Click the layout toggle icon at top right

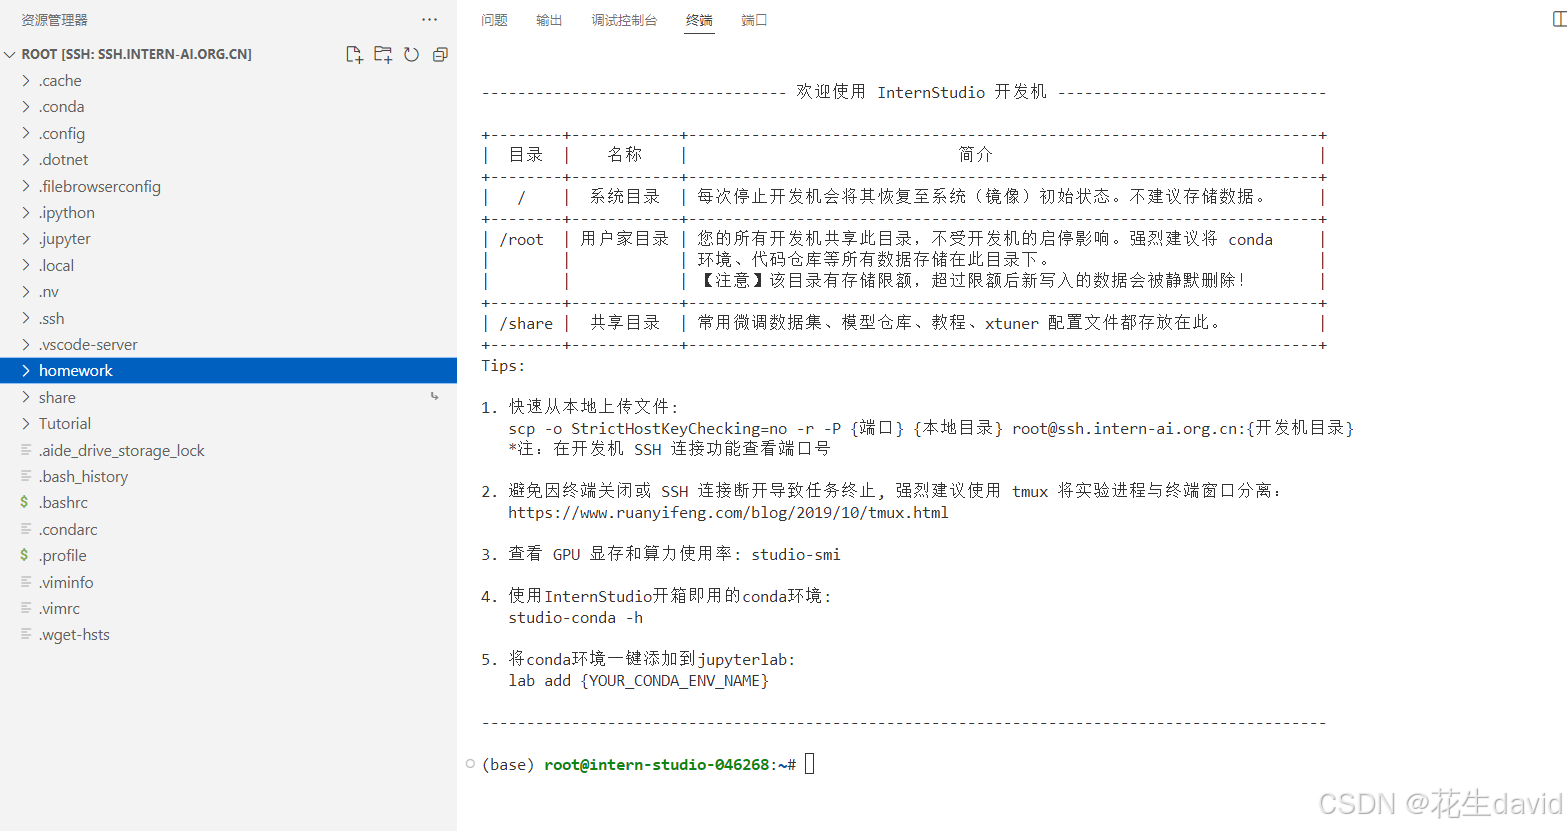pyautogui.click(x=1559, y=19)
